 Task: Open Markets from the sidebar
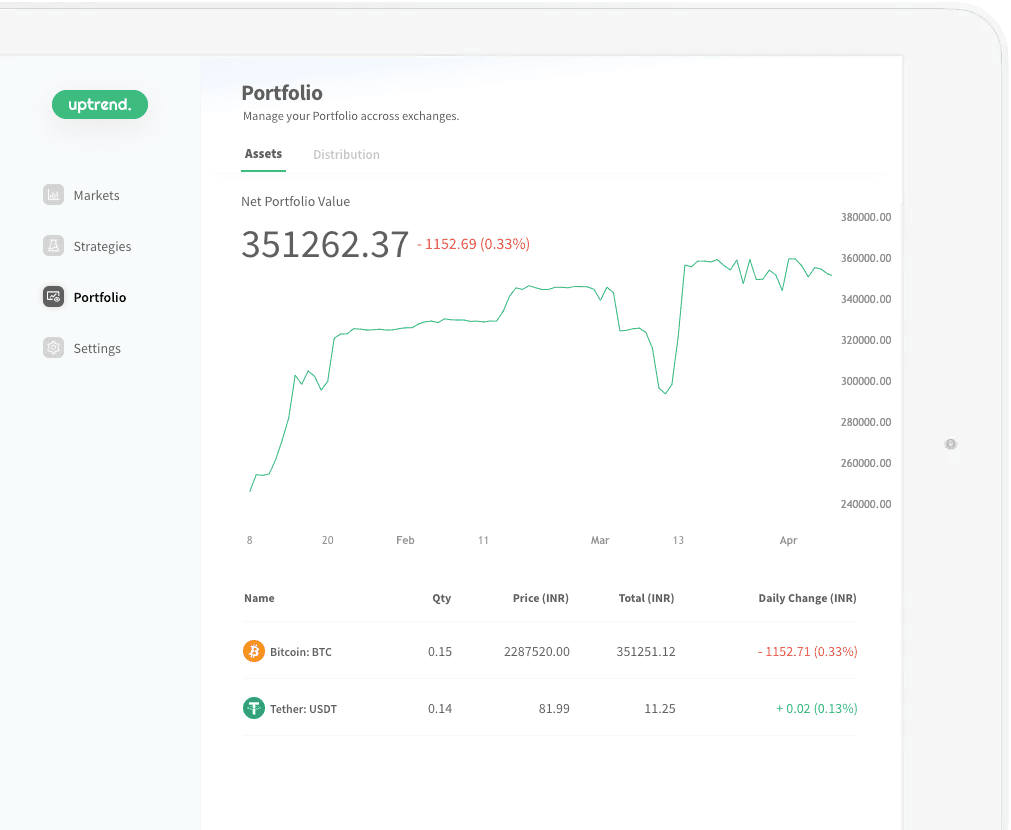(x=96, y=196)
